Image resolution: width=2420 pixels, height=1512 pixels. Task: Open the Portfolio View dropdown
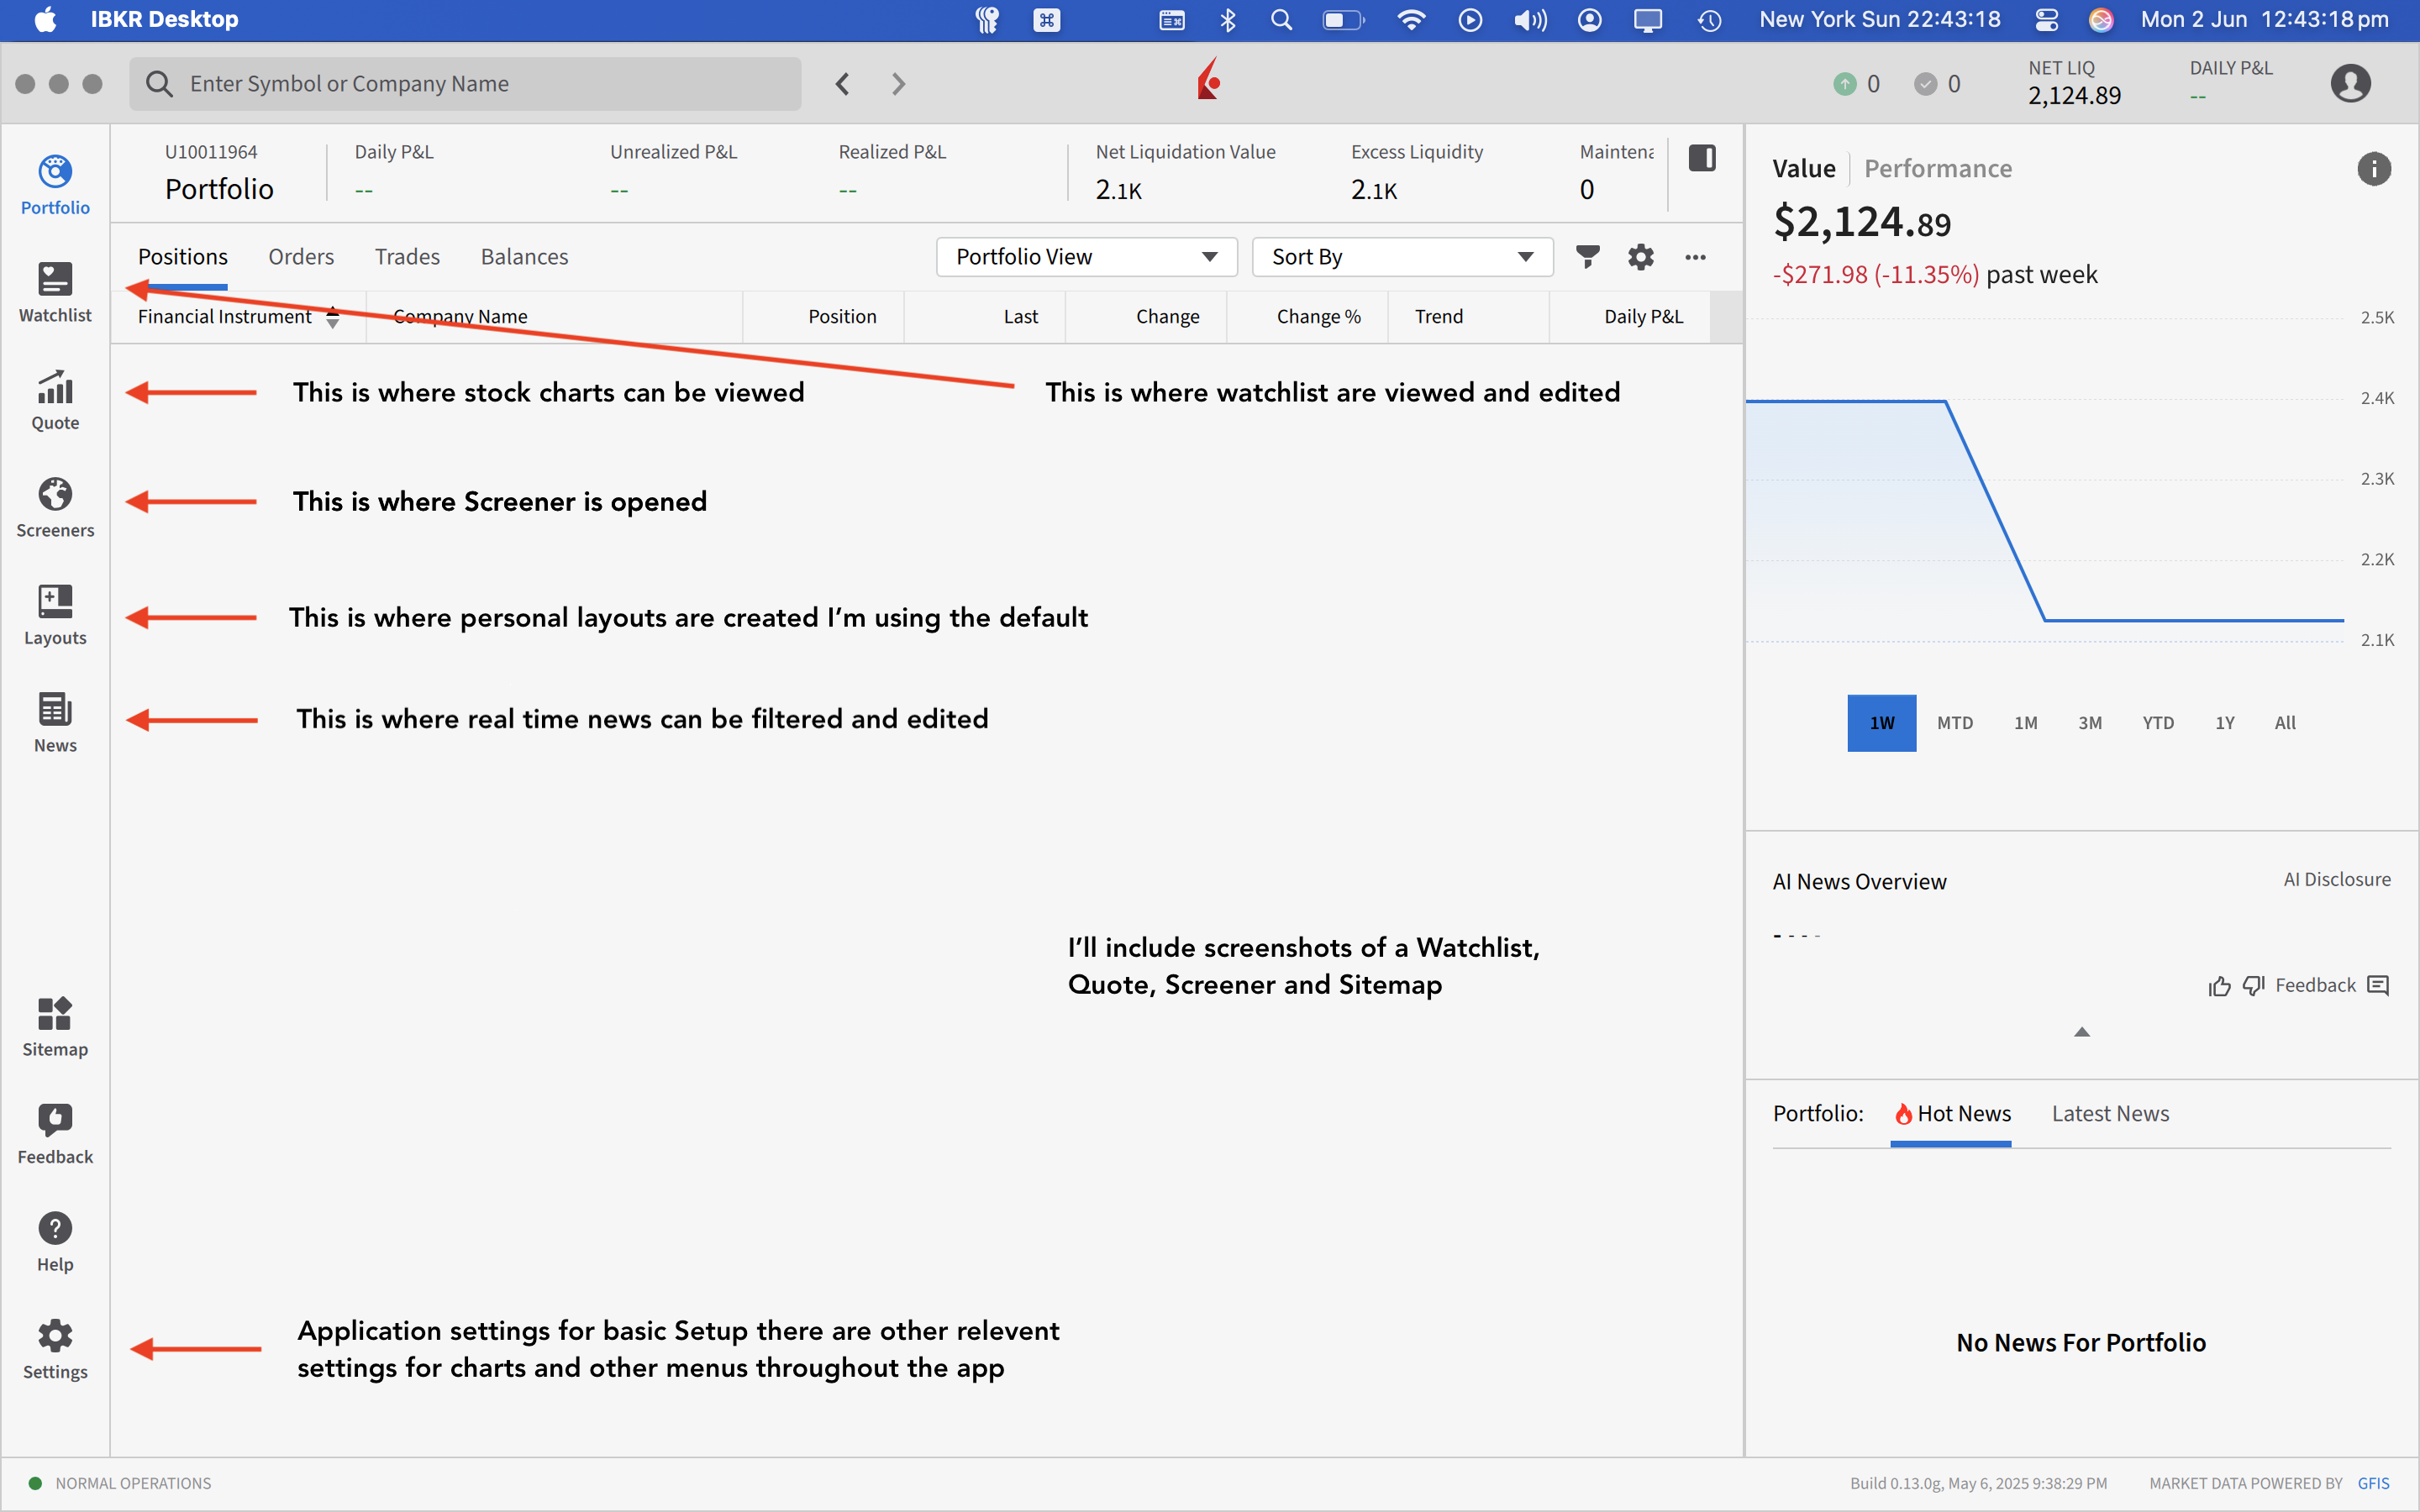pos(1087,257)
